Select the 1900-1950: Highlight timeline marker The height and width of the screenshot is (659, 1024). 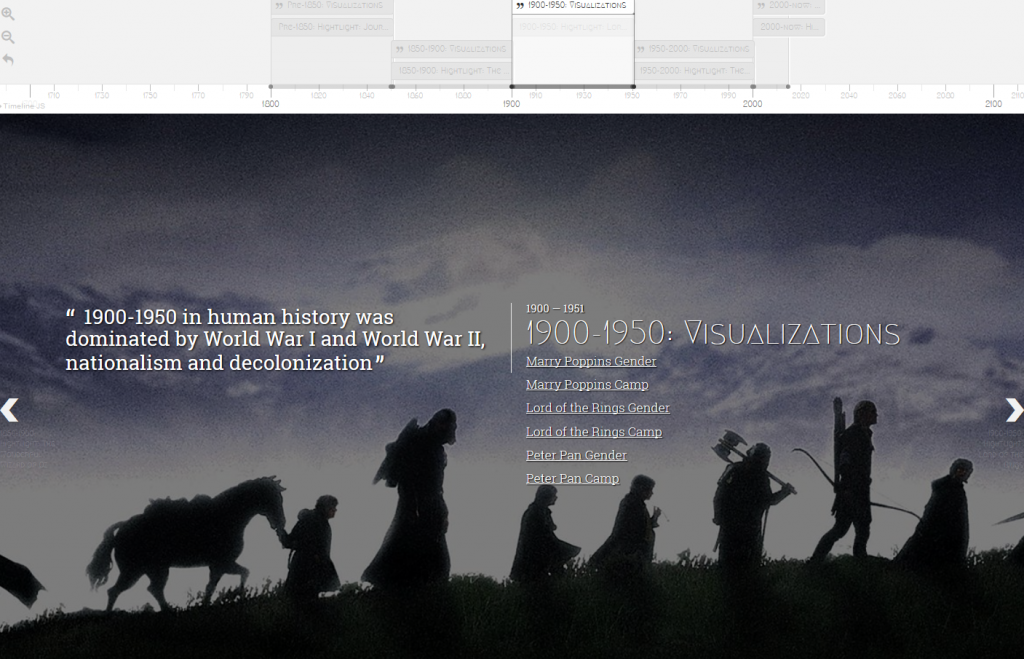(573, 27)
